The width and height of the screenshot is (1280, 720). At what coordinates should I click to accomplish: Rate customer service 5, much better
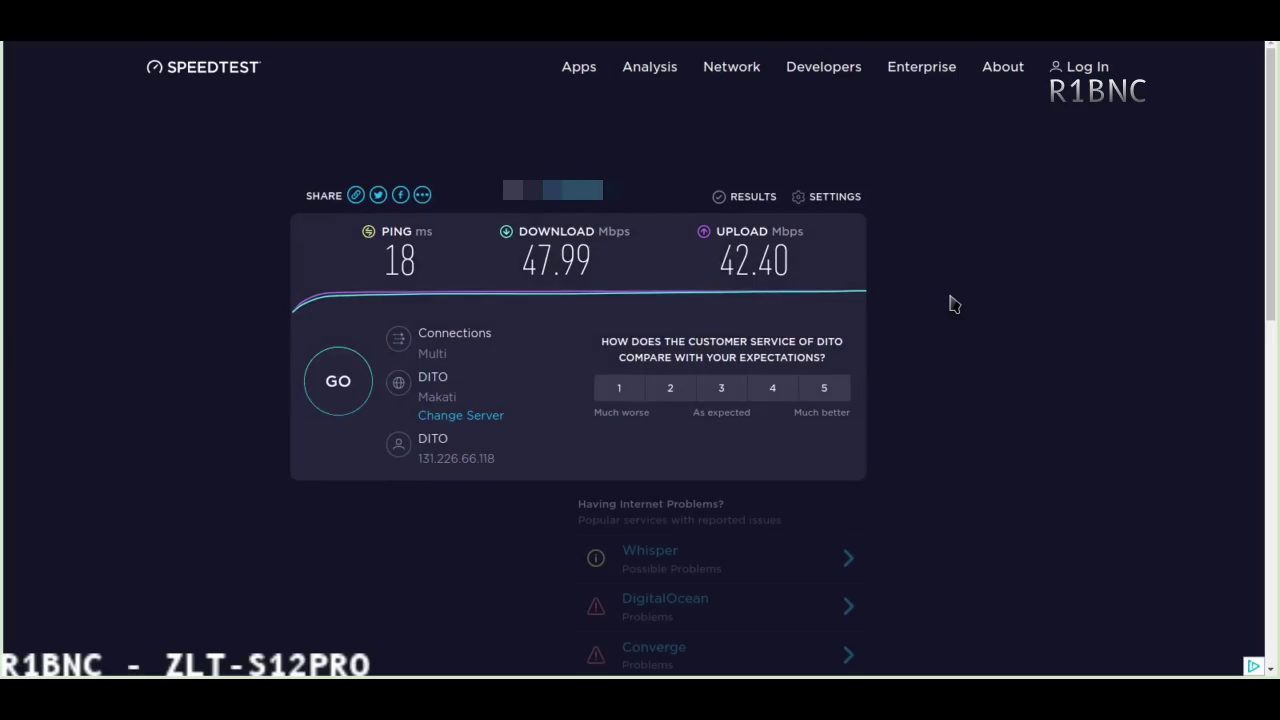click(x=824, y=388)
